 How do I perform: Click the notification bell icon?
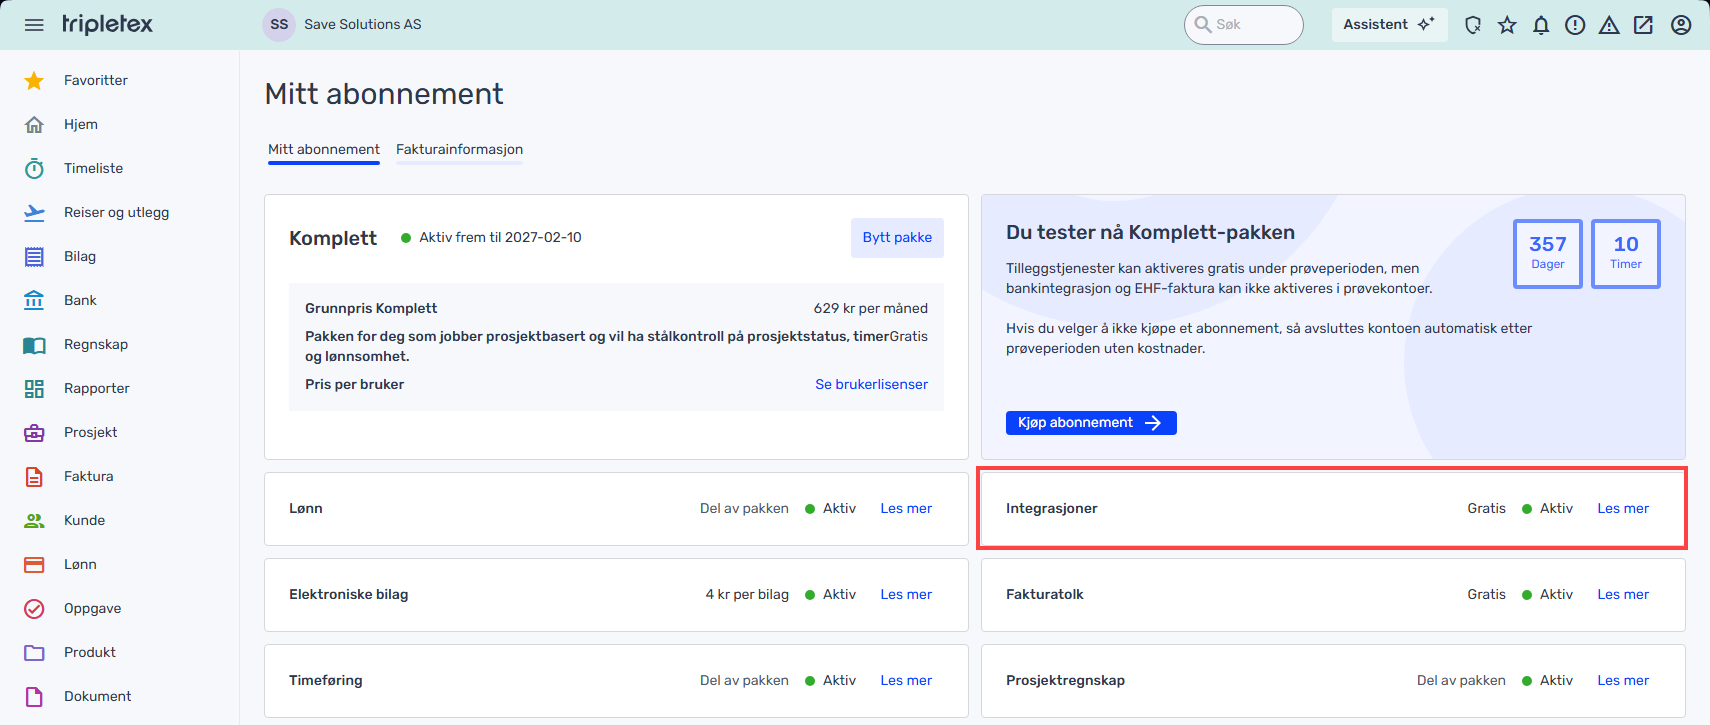(x=1541, y=25)
